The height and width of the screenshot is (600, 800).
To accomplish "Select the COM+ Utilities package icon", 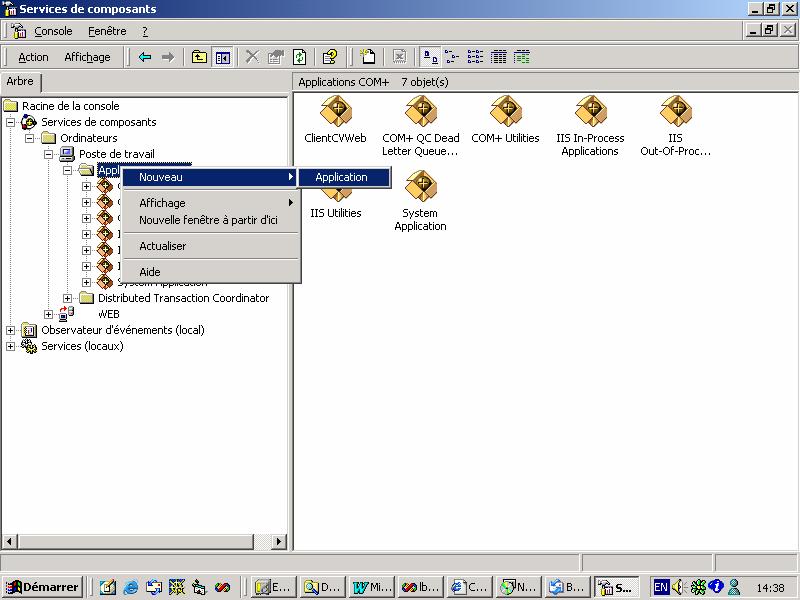I will coord(505,111).
